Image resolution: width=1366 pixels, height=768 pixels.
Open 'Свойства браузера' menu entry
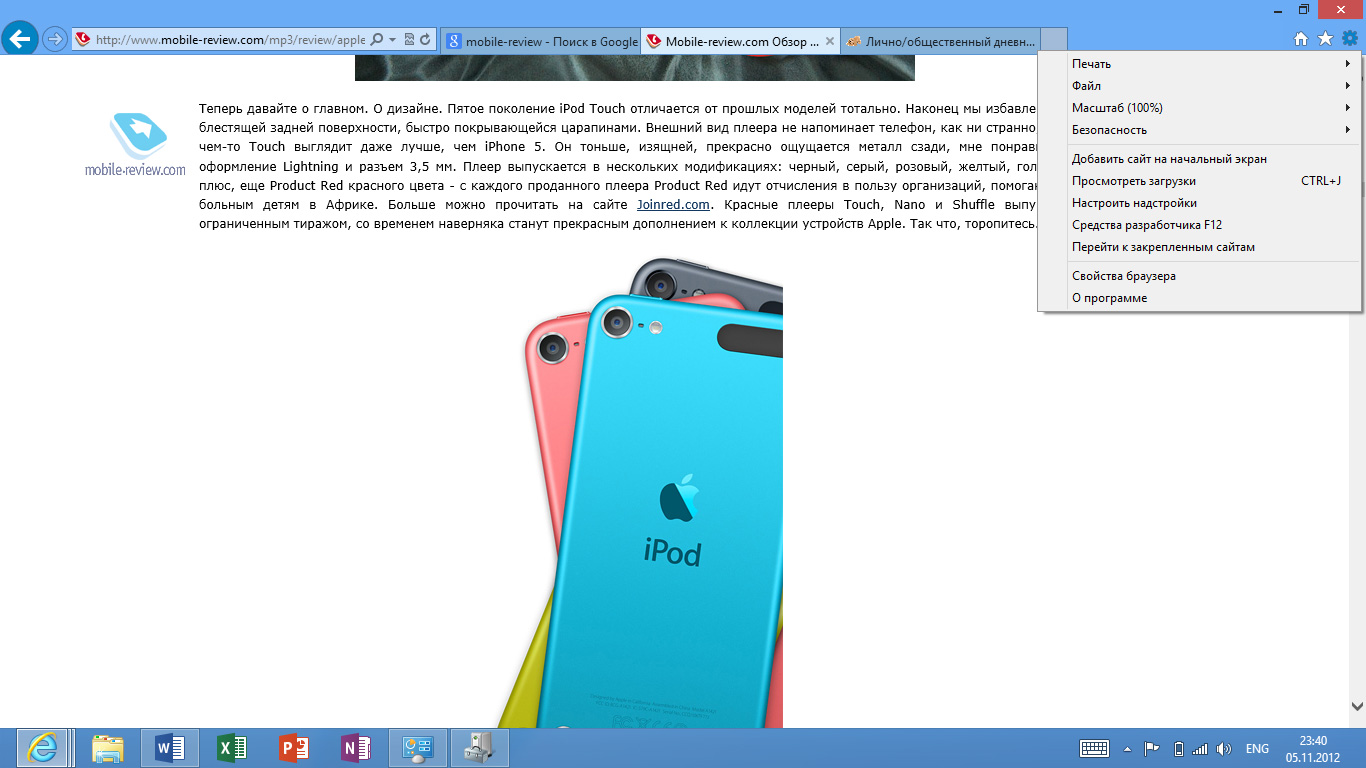pyautogui.click(x=1199, y=276)
